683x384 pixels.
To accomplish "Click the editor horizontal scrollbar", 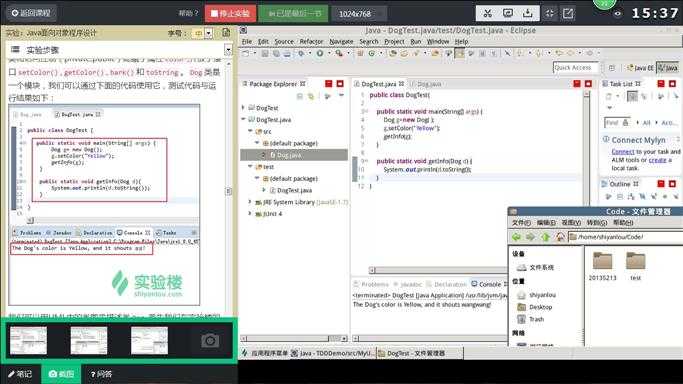I will (438, 270).
